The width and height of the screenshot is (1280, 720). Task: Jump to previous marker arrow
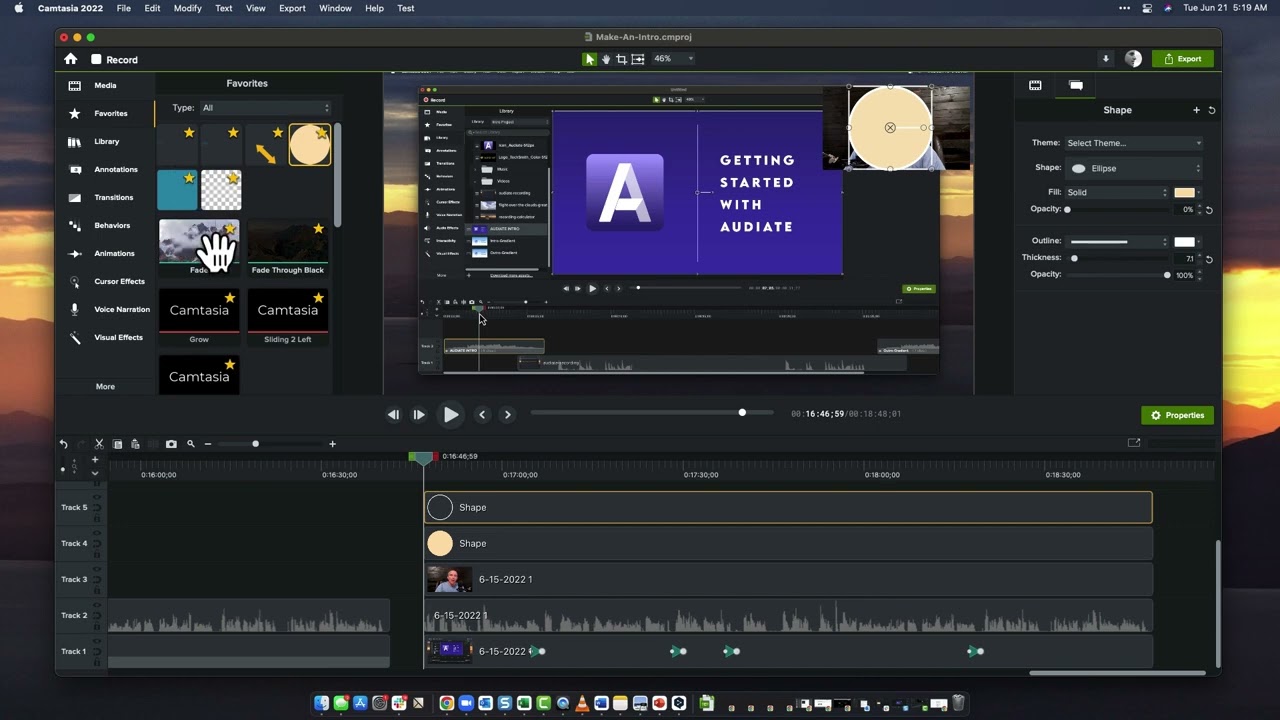(x=482, y=415)
